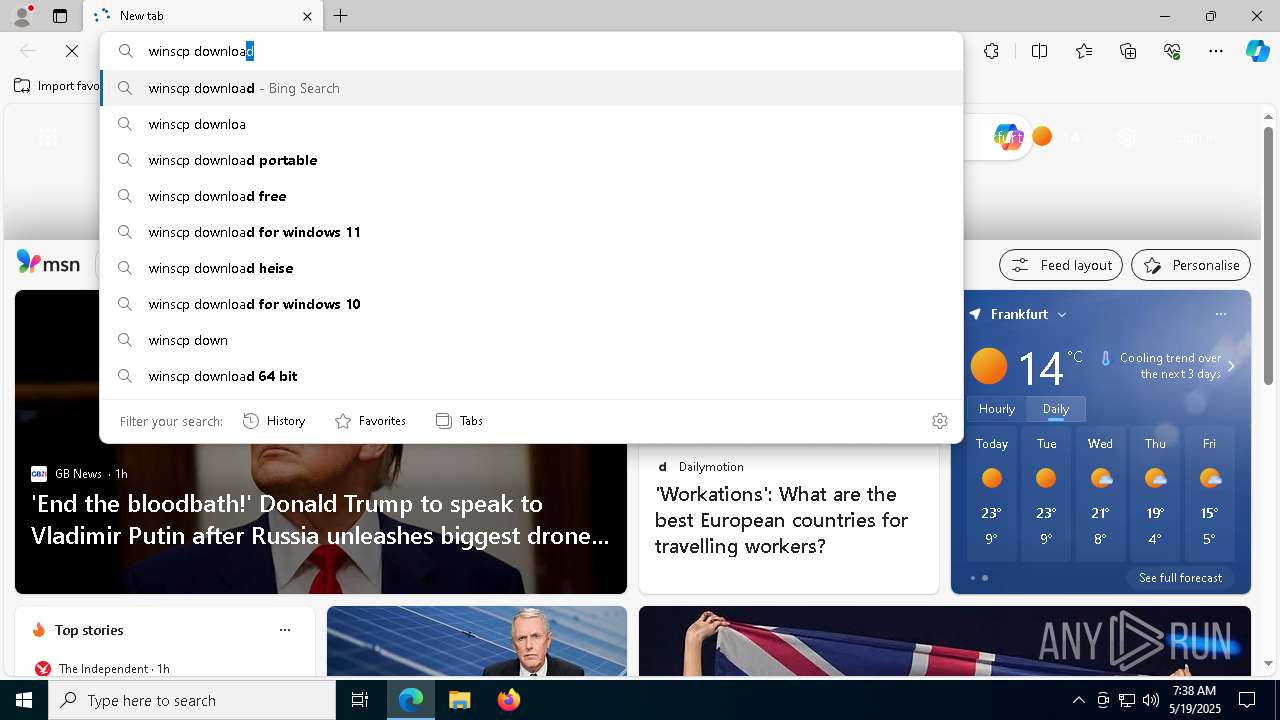Viewport: 1280px width, 720px height.
Task: Open Collections toolbar icon
Action: coord(1128,51)
